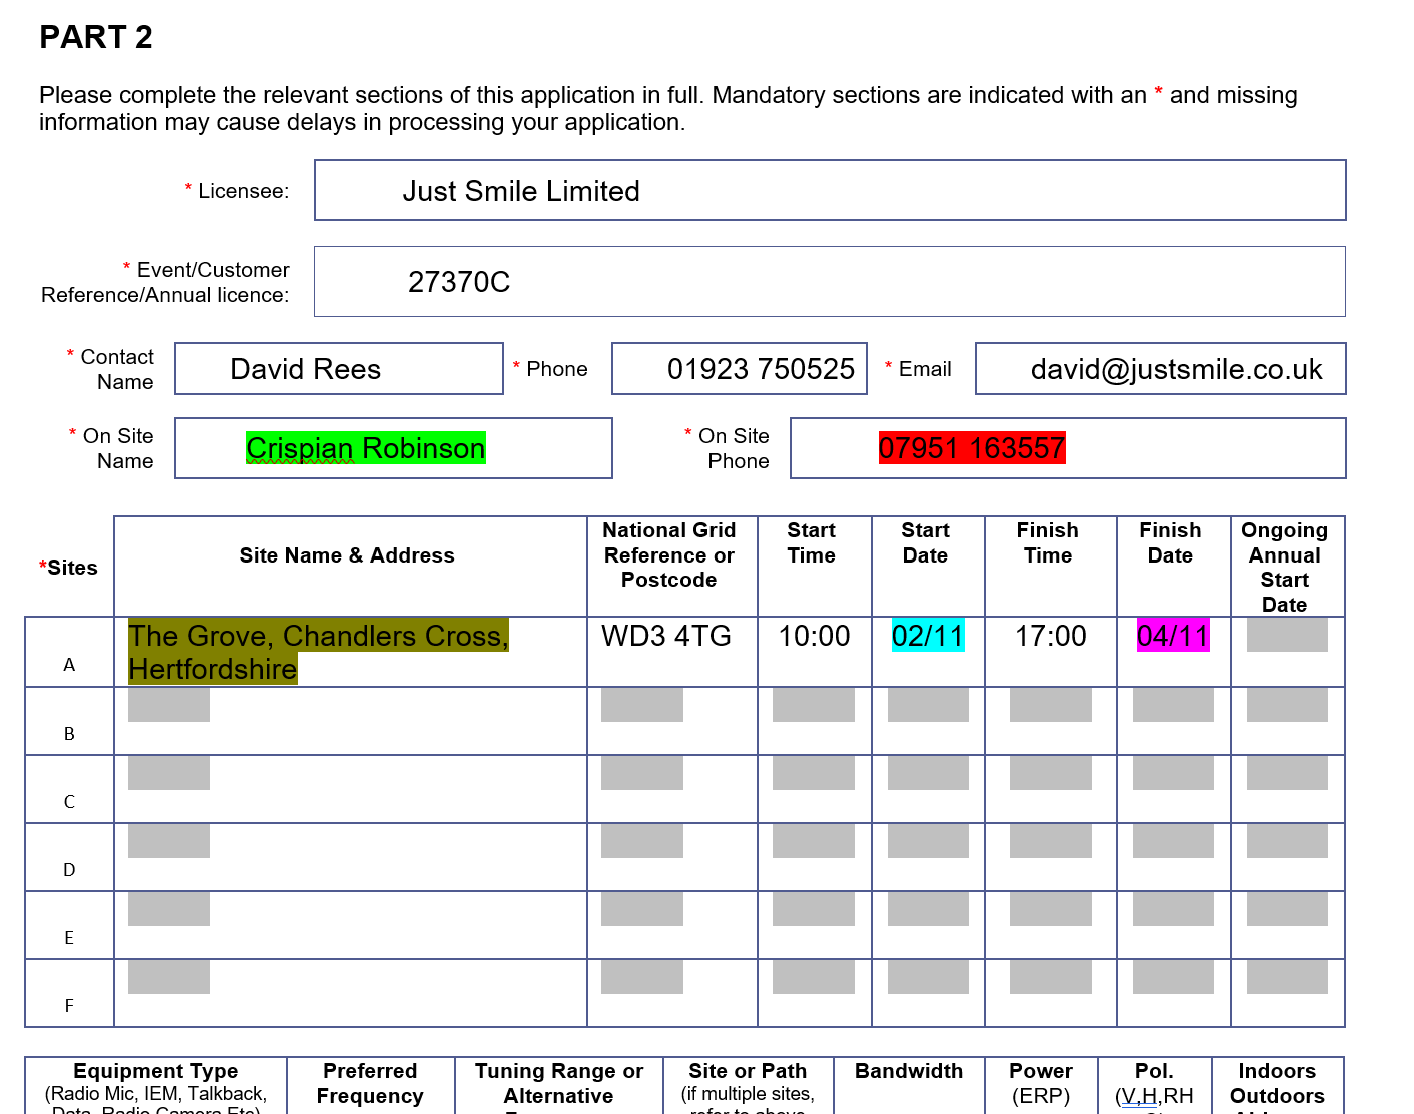Click row label A in Sites table
The height and width of the screenshot is (1114, 1414).
[69, 665]
